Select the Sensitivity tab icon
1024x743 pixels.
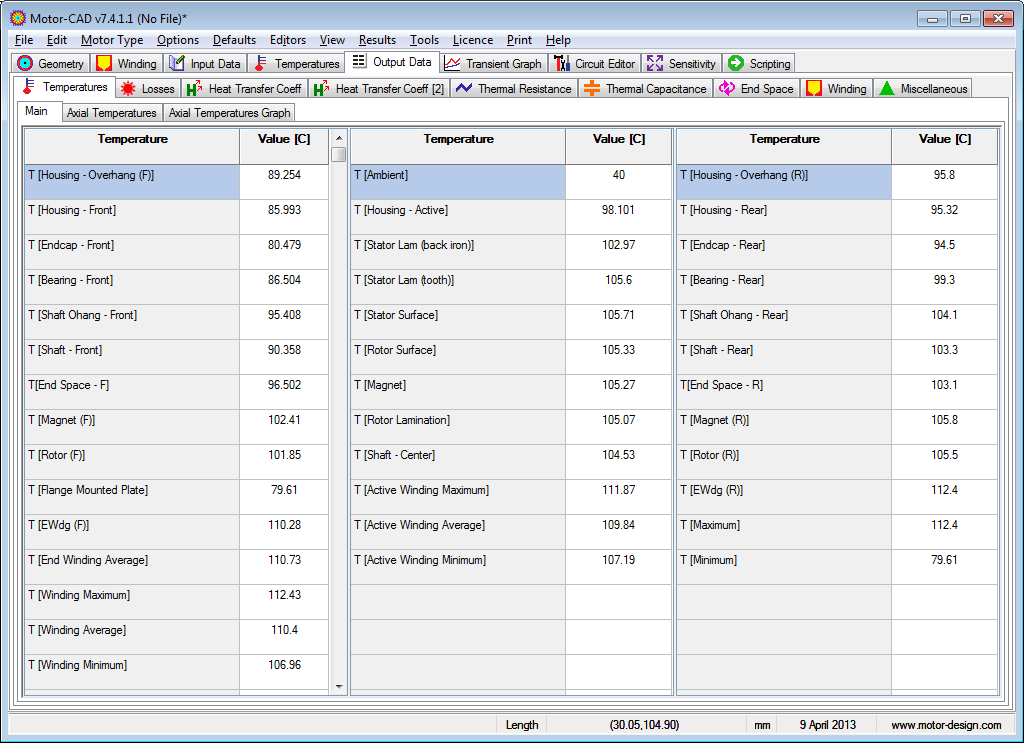(655, 64)
